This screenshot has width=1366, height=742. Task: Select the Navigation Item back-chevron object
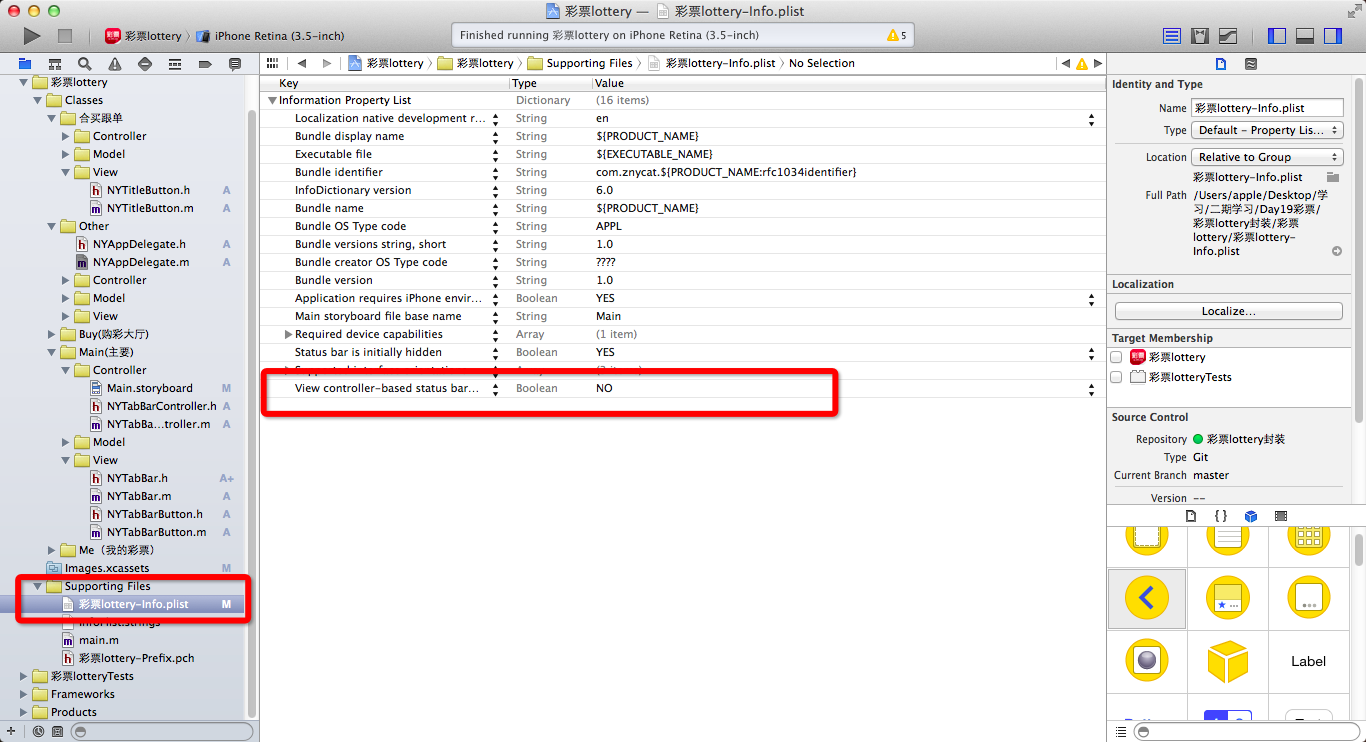(1147, 598)
